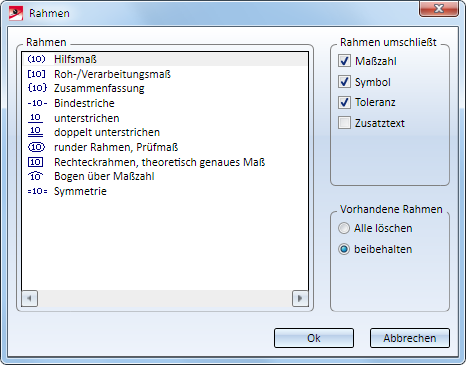Select the Alle löschen radio option
Image resolution: width=466 pixels, height=365 pixels.
point(344,228)
